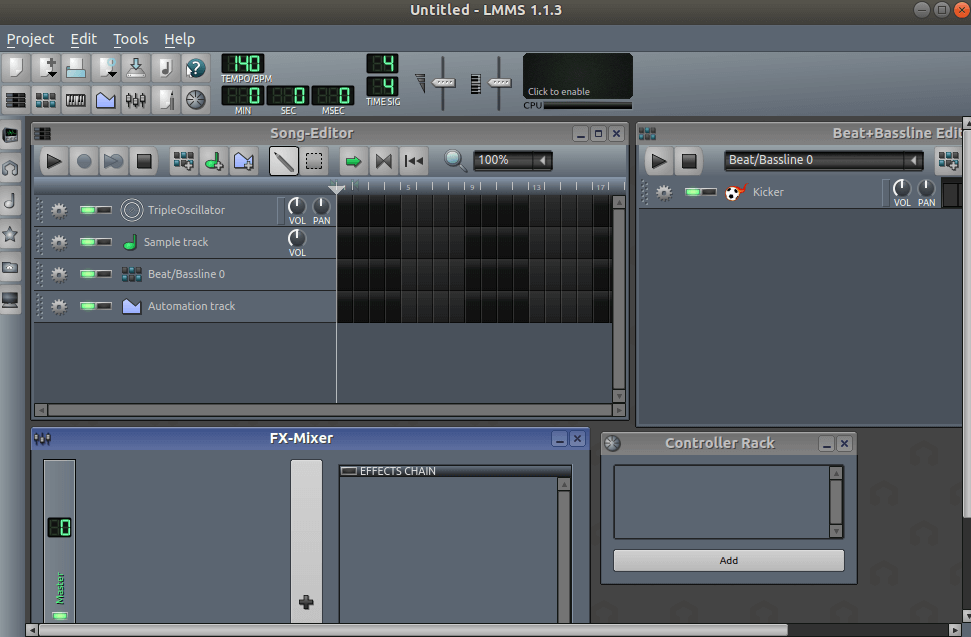The width and height of the screenshot is (971, 637).
Task: Create a new project from toolbar
Action: pyautogui.click(x=15, y=67)
